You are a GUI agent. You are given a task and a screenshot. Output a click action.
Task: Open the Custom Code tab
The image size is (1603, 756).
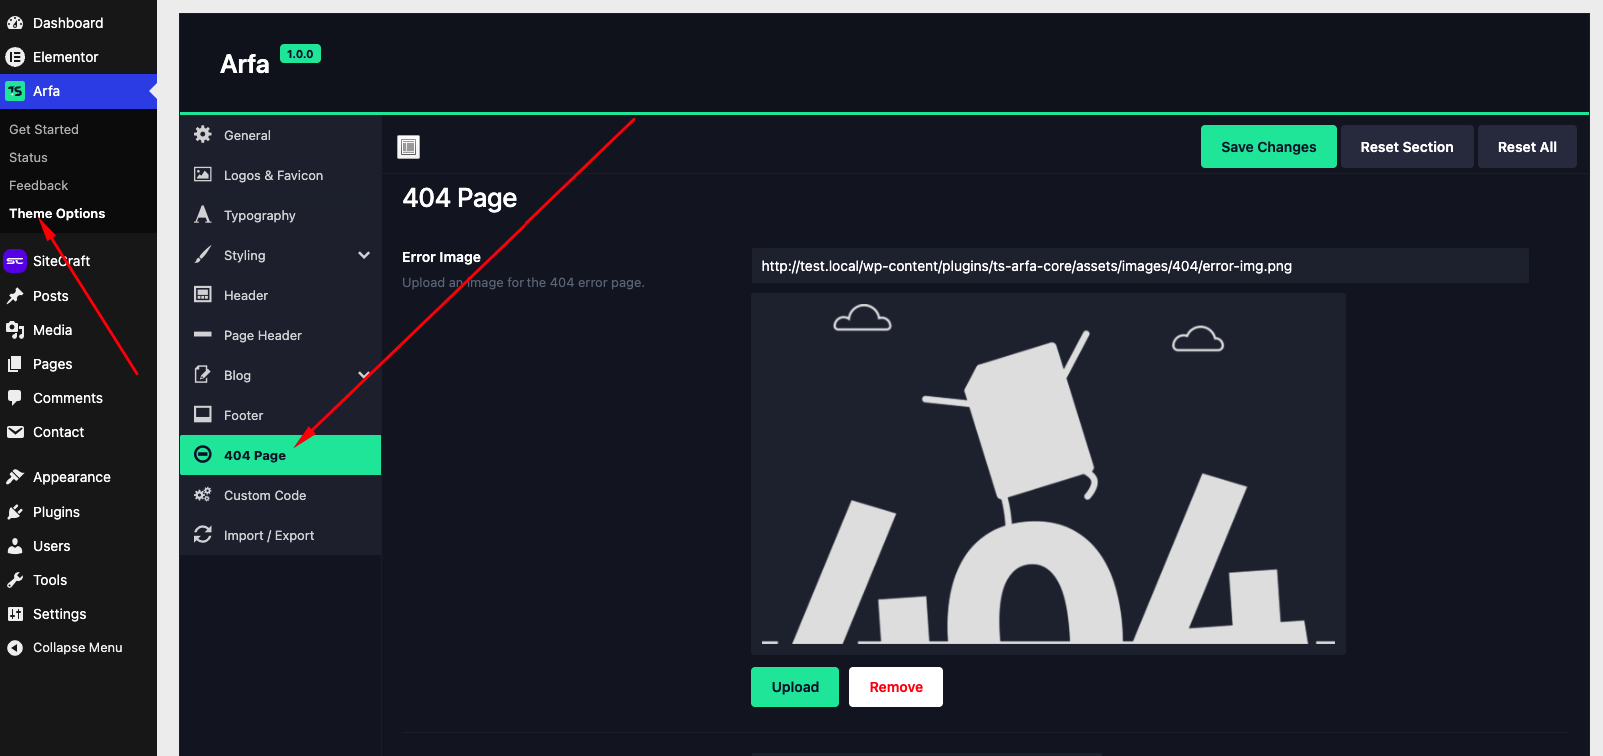tap(280, 495)
